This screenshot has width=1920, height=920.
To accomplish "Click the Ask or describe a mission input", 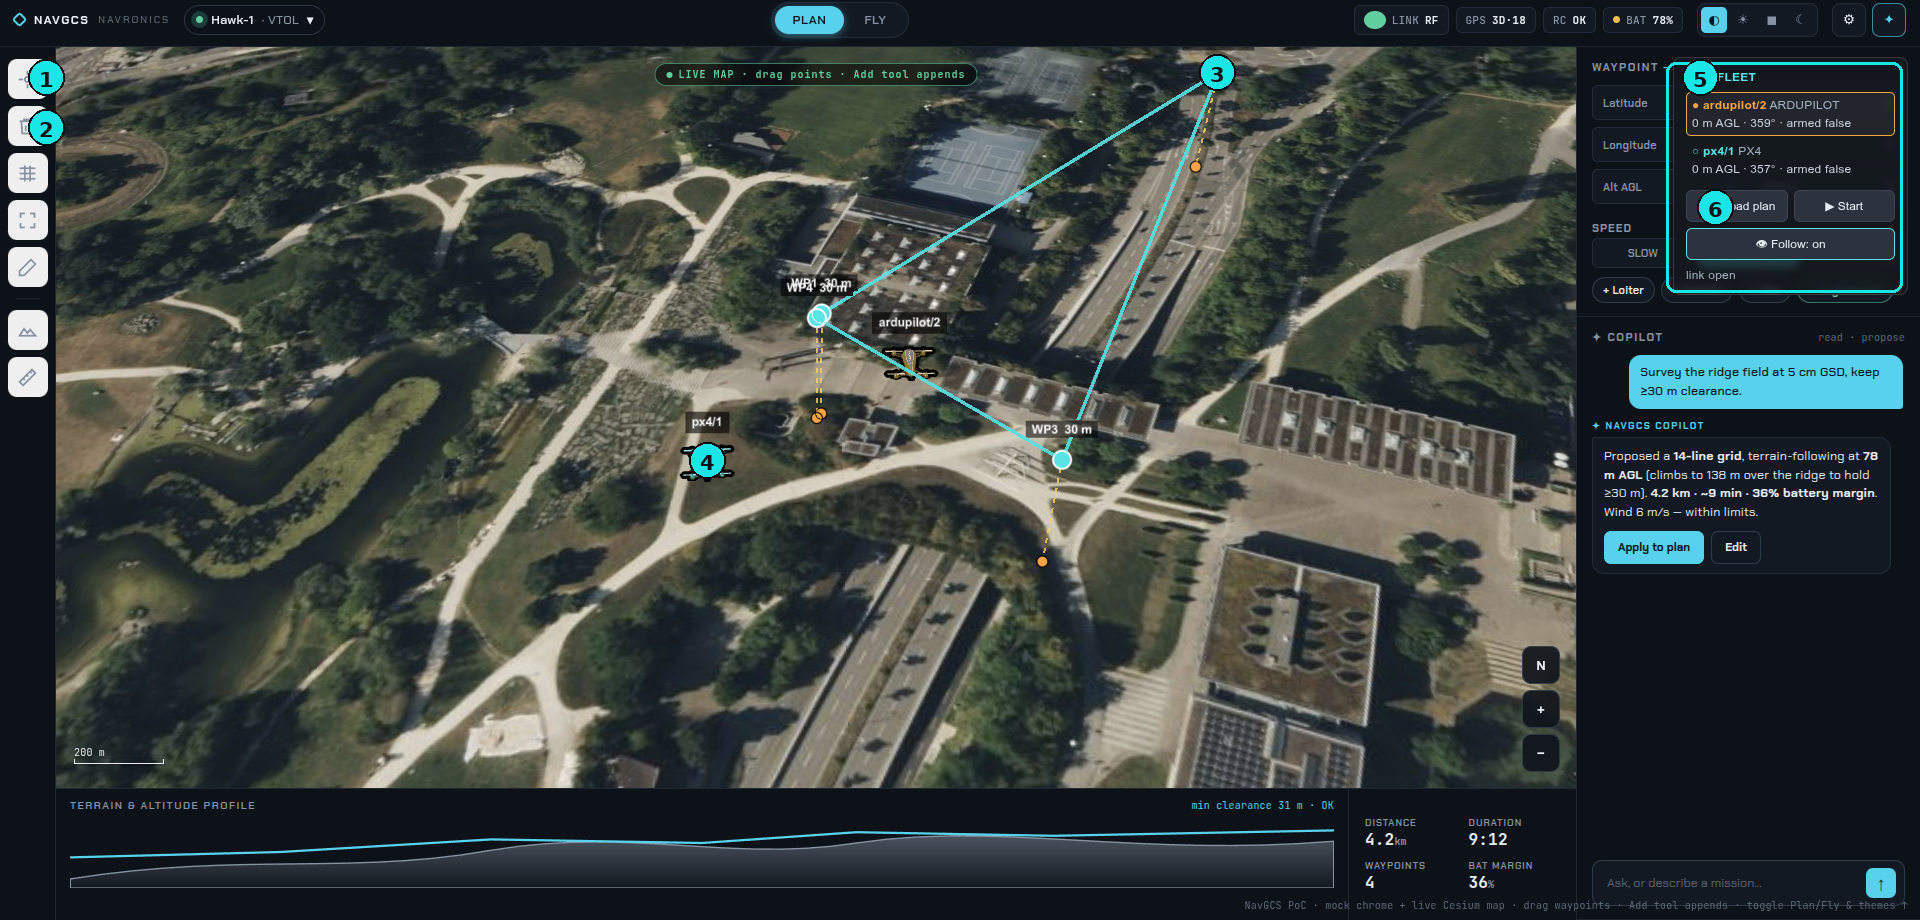I will click(x=1729, y=883).
